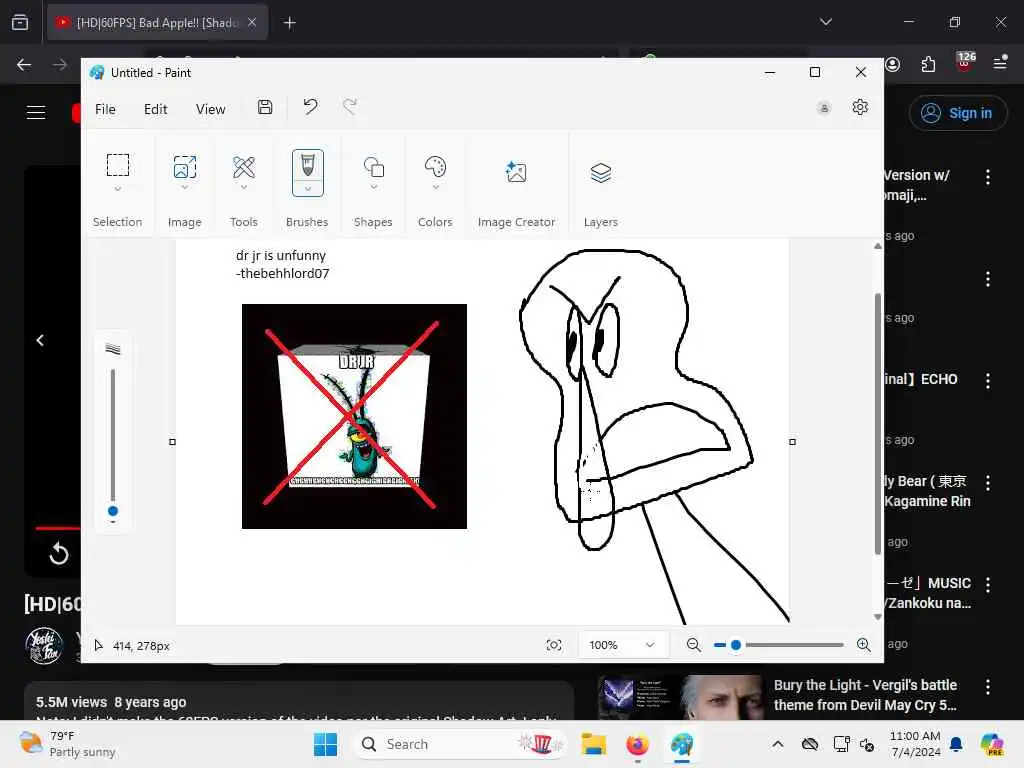The width and height of the screenshot is (1024, 768).
Task: Click the video replay icon
Action: (59, 554)
